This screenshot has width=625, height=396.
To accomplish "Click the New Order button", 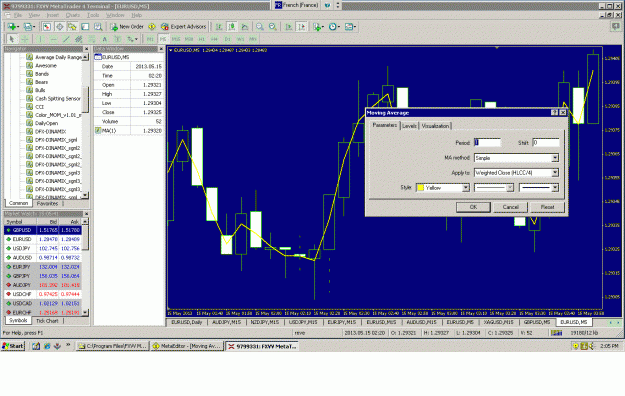I will pyautogui.click(x=127, y=27).
